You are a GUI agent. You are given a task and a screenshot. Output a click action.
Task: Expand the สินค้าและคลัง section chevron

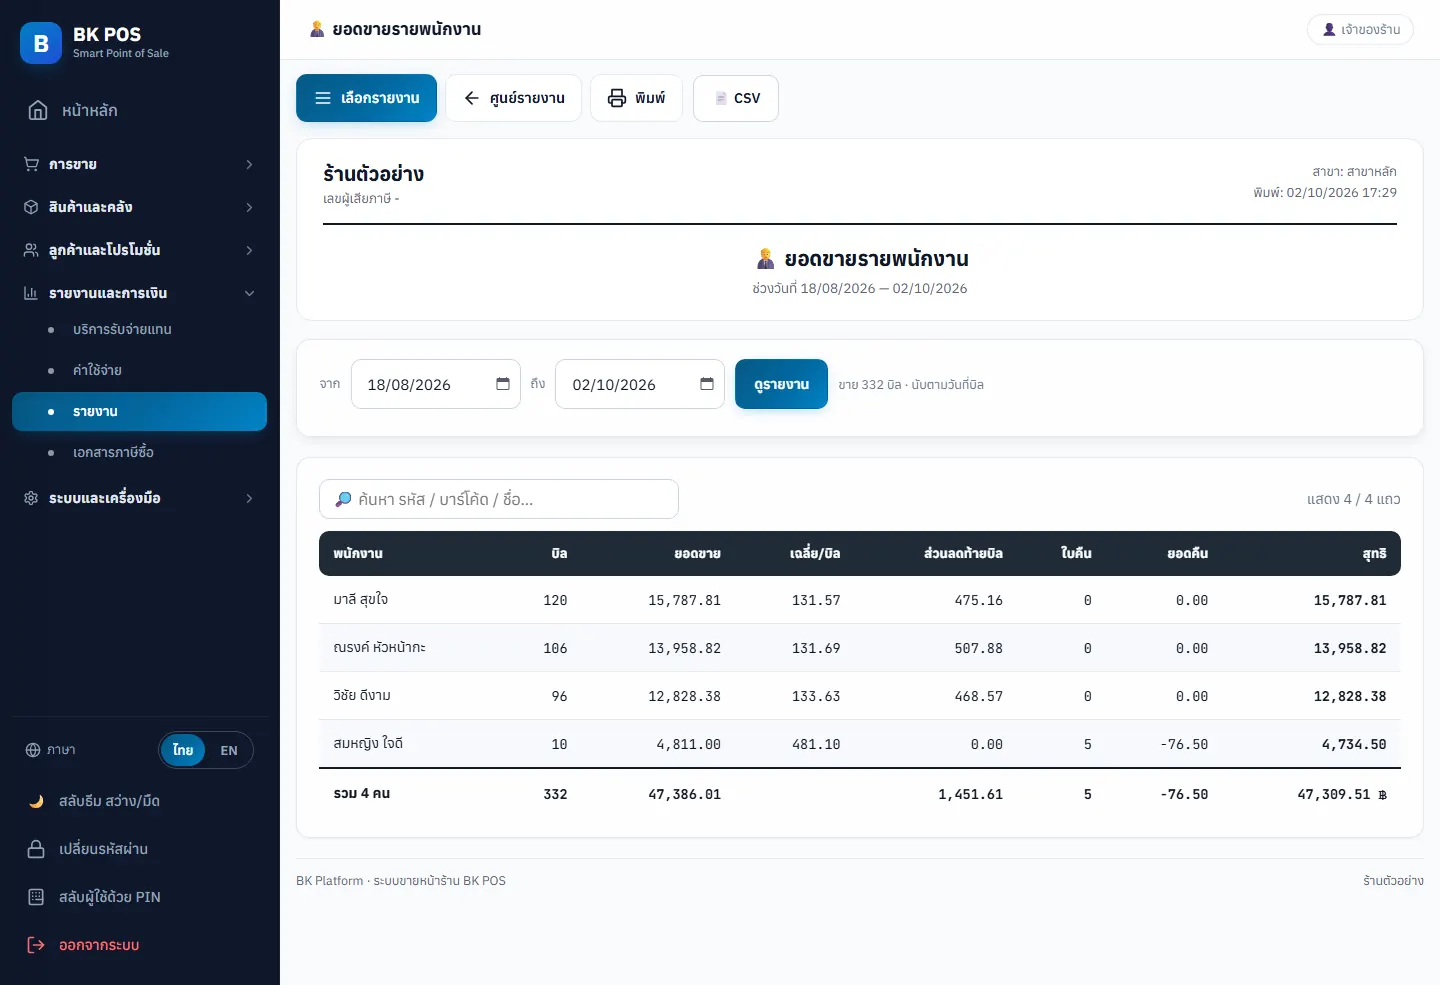point(249,207)
